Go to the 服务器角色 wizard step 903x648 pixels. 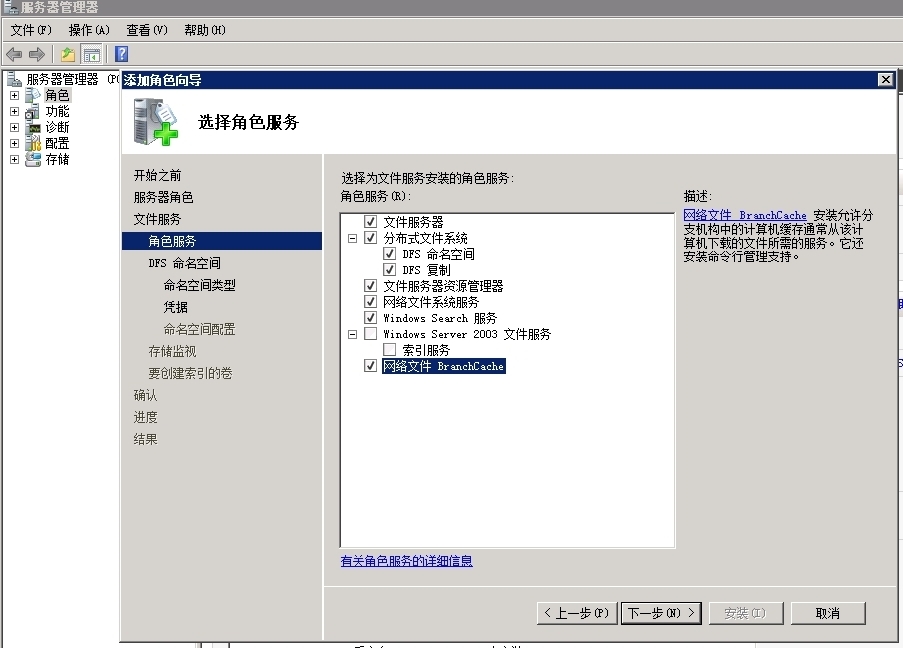point(163,197)
